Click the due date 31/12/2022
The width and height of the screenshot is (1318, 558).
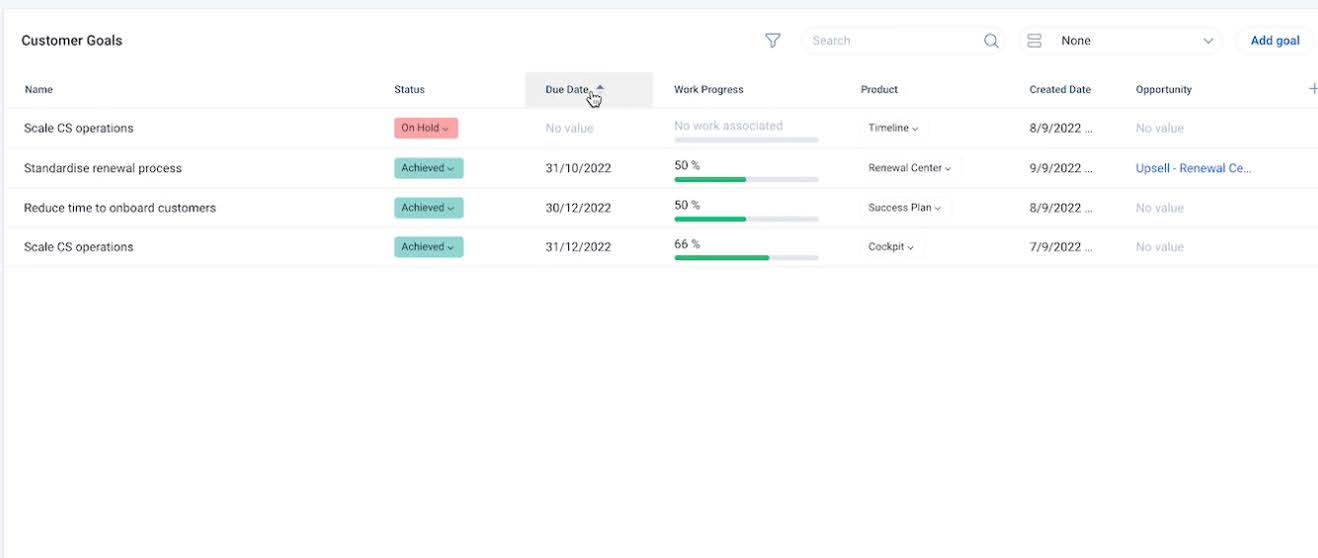point(578,247)
